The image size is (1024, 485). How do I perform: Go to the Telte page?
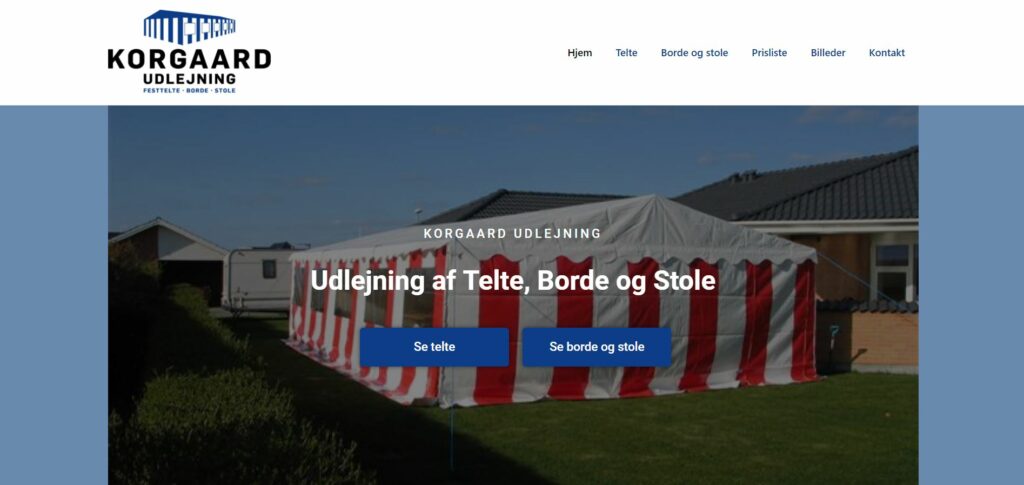[626, 53]
